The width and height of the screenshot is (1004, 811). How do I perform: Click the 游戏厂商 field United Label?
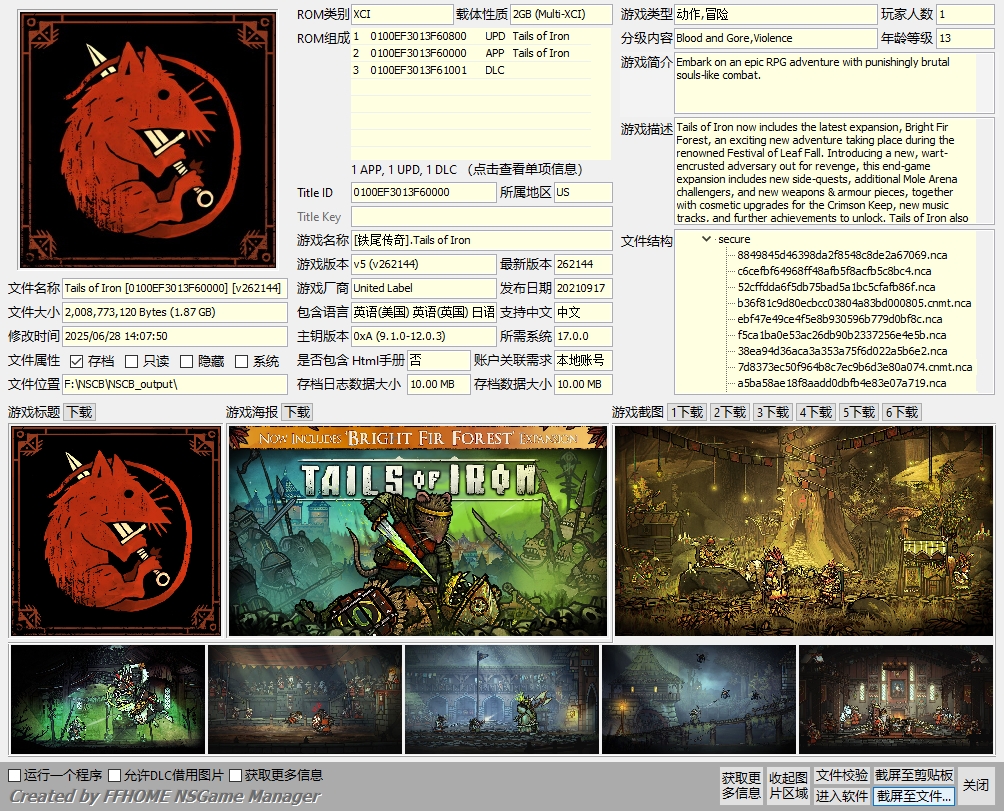click(x=423, y=288)
